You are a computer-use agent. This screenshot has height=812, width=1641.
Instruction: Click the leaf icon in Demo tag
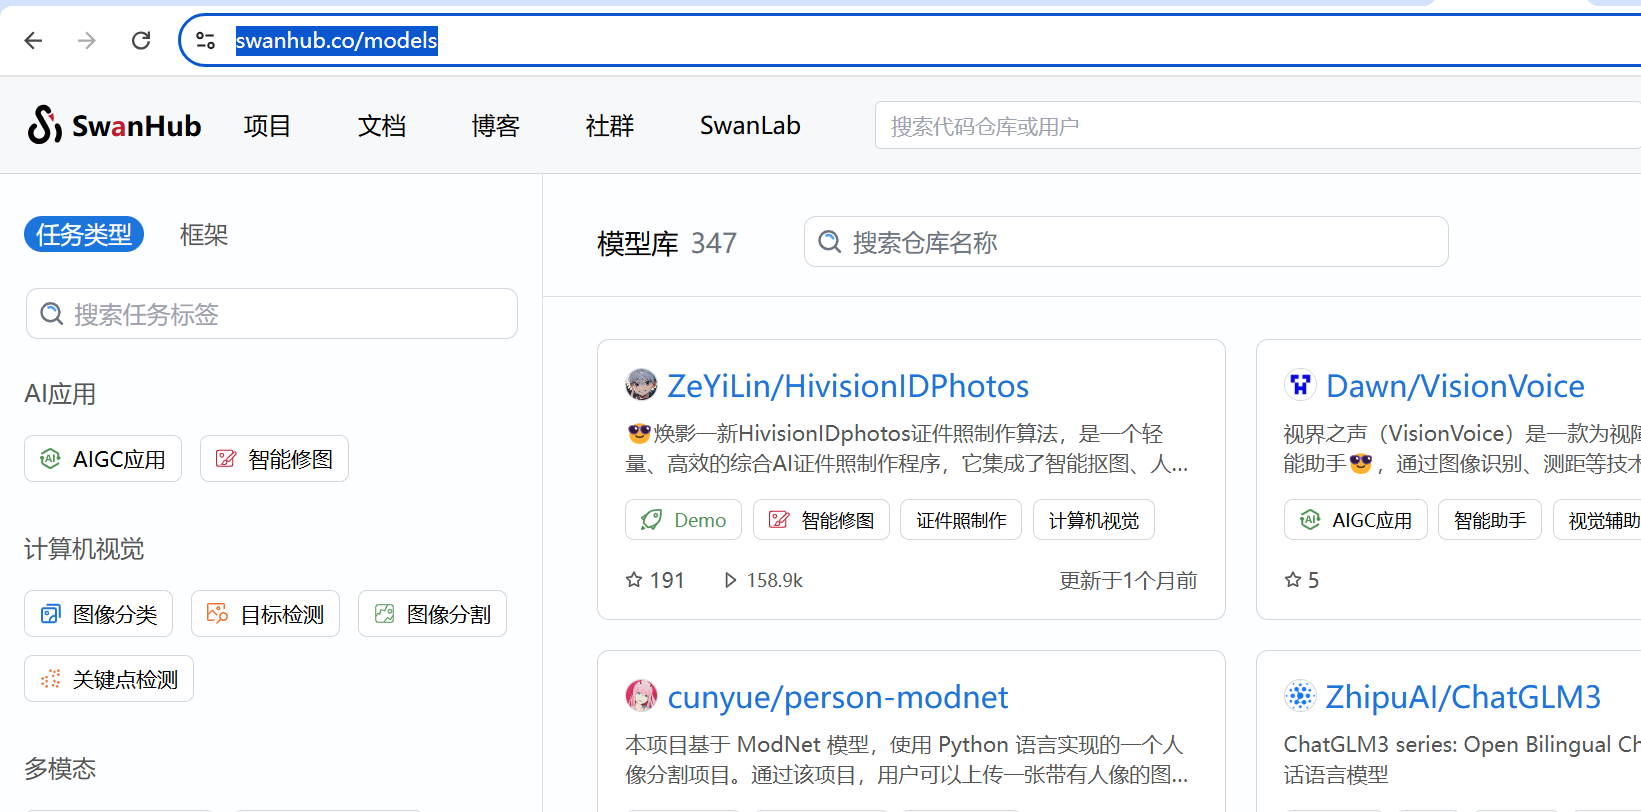pos(652,520)
